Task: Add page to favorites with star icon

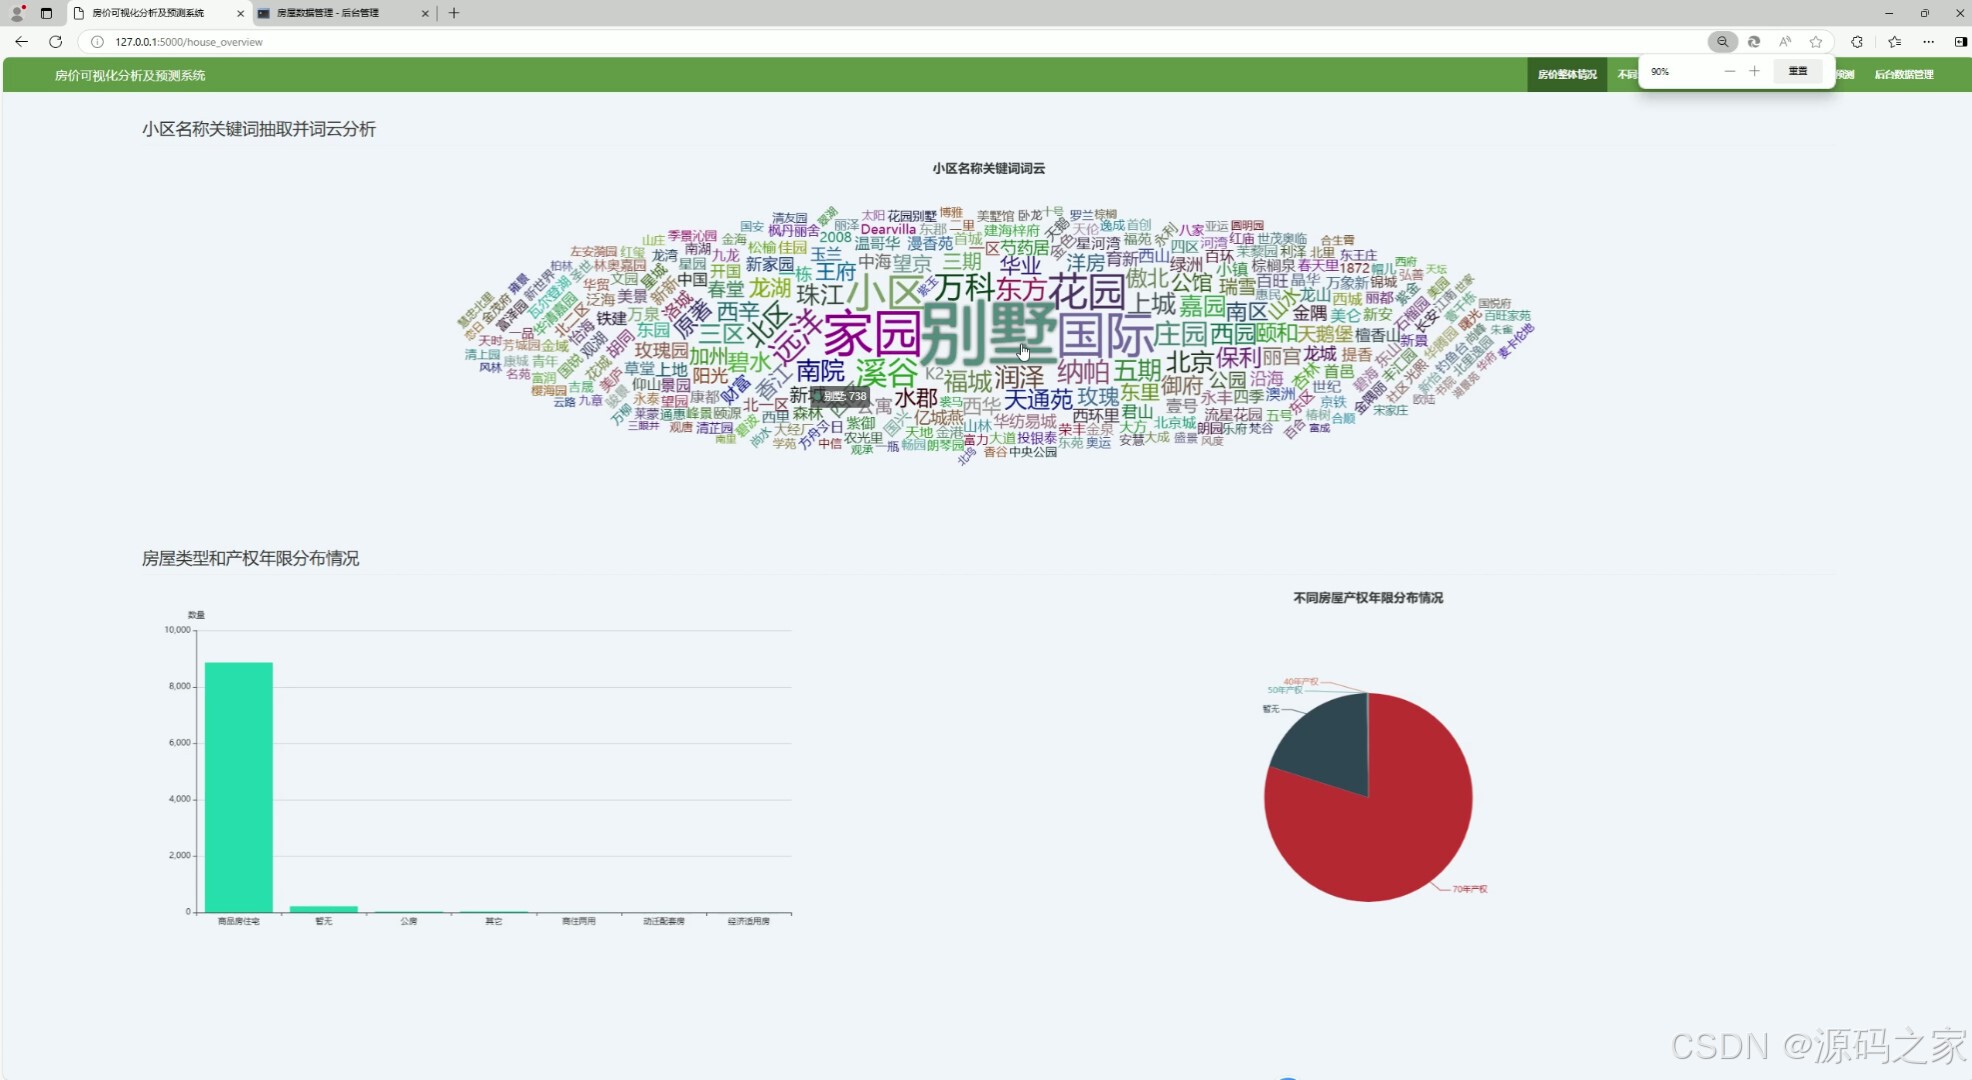Action: pyautogui.click(x=1816, y=42)
